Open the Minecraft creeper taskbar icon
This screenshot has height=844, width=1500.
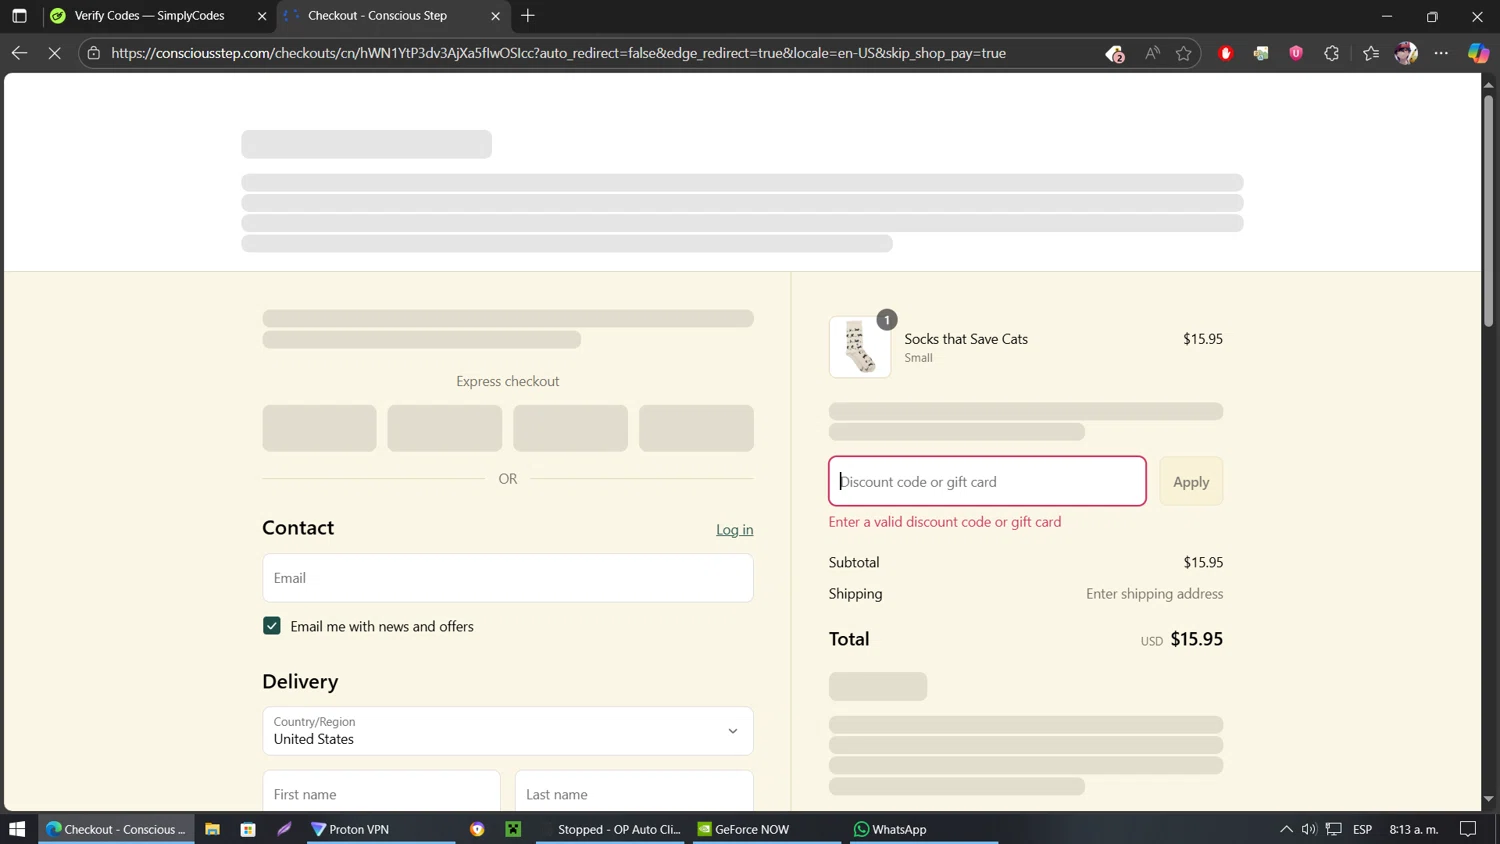[x=513, y=829]
